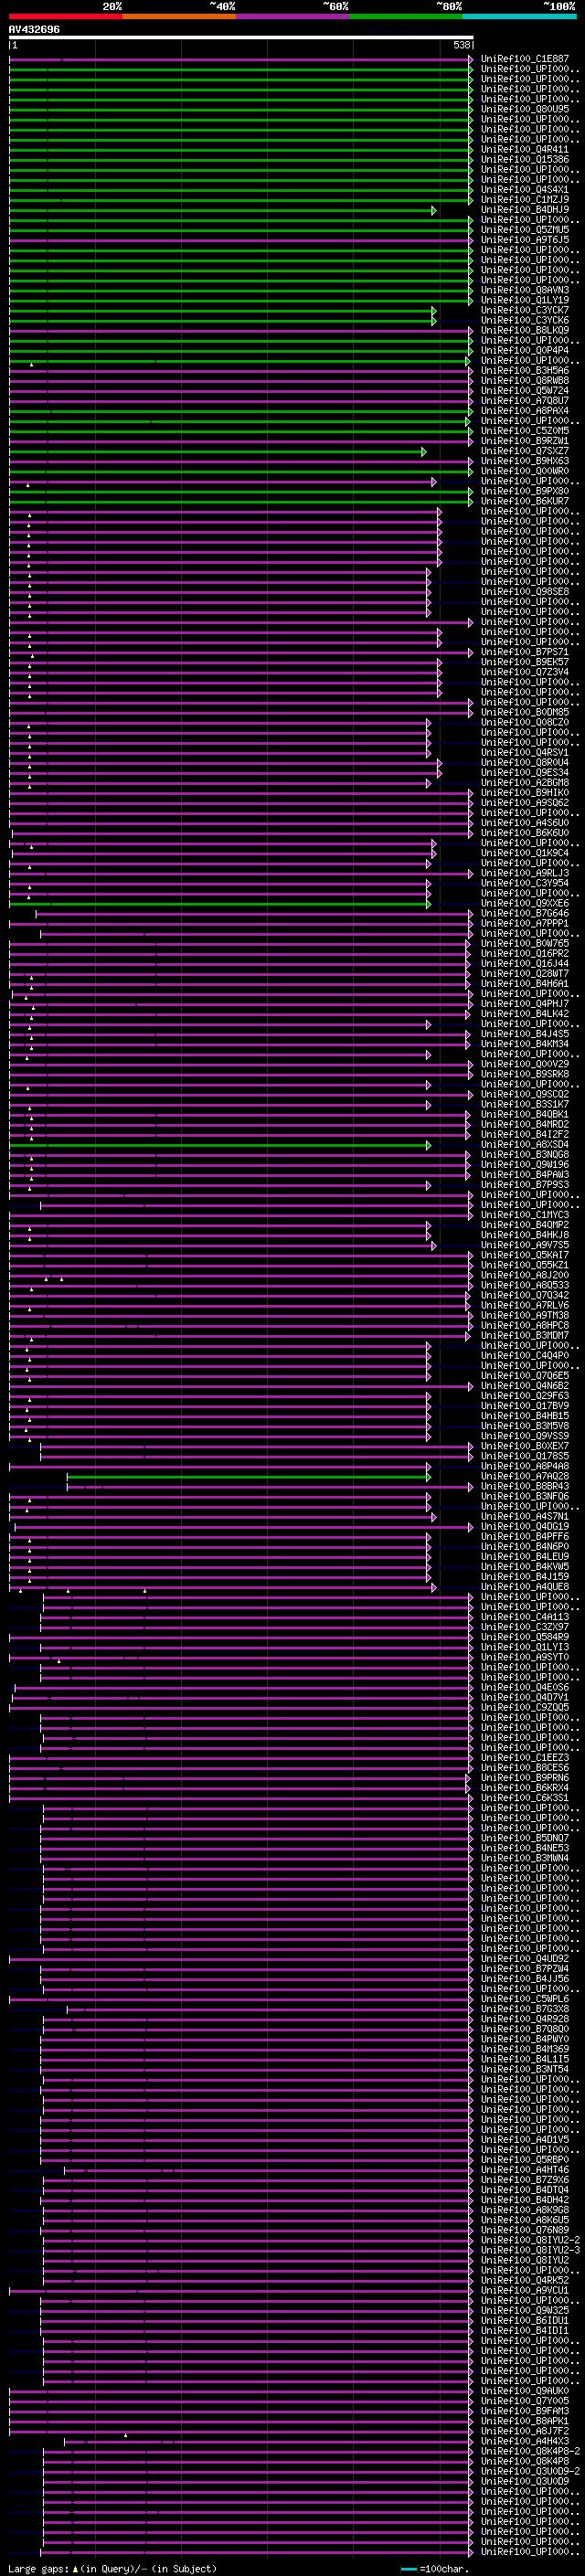Viewport: 585px width, 2576px height.
Task: Open the UniRef100_Q9AUK0 label
Action: [525, 2391]
